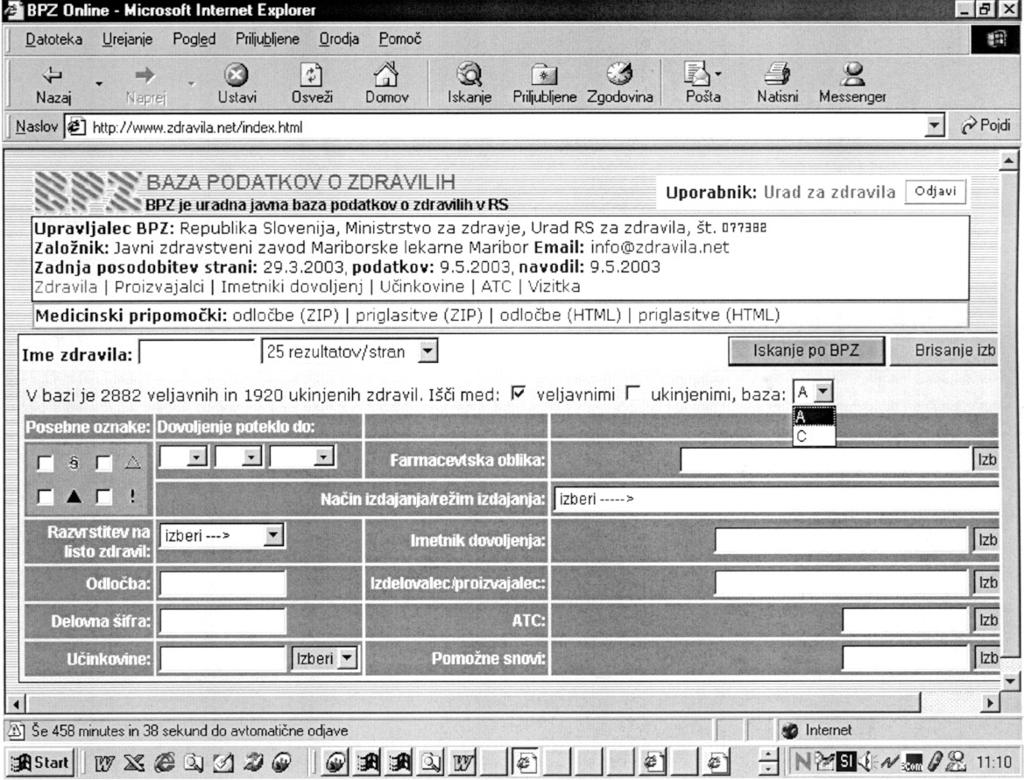The image size is (1024, 780).
Task: Open the Datoteka menu
Action: pyautogui.click(x=54, y=39)
